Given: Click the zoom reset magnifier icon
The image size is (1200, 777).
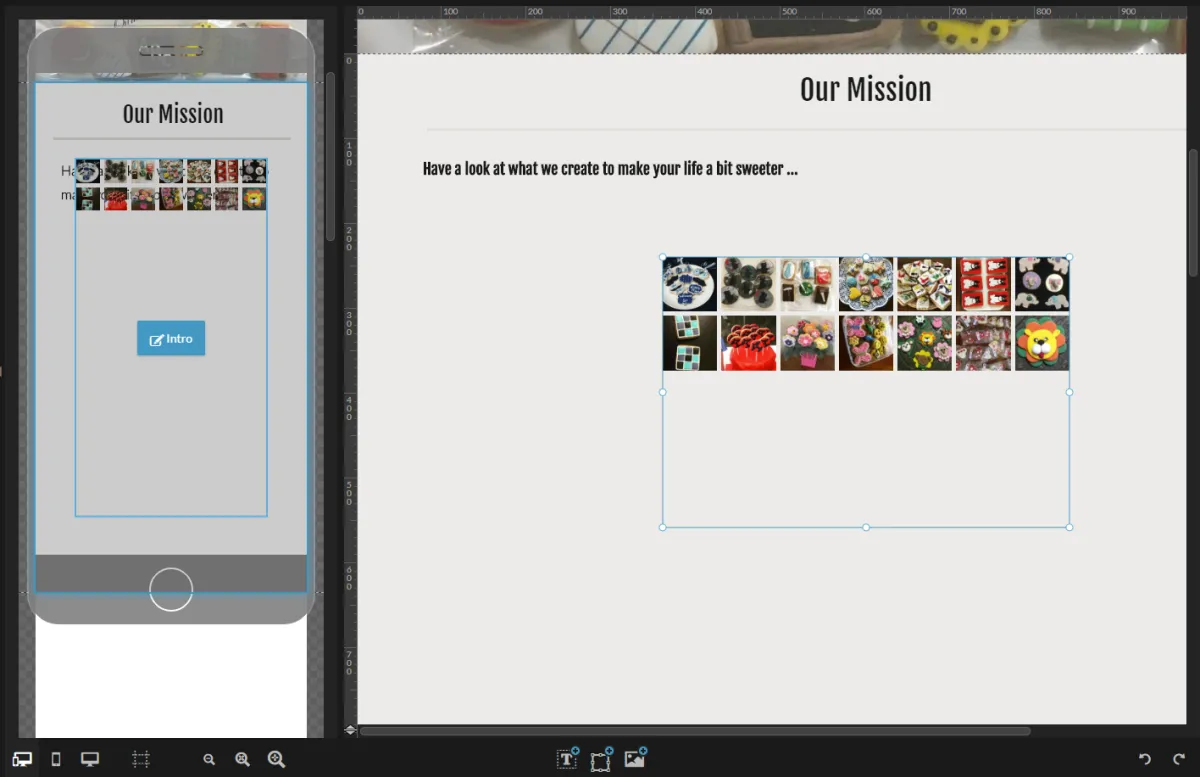Looking at the screenshot, I should click(x=242, y=759).
